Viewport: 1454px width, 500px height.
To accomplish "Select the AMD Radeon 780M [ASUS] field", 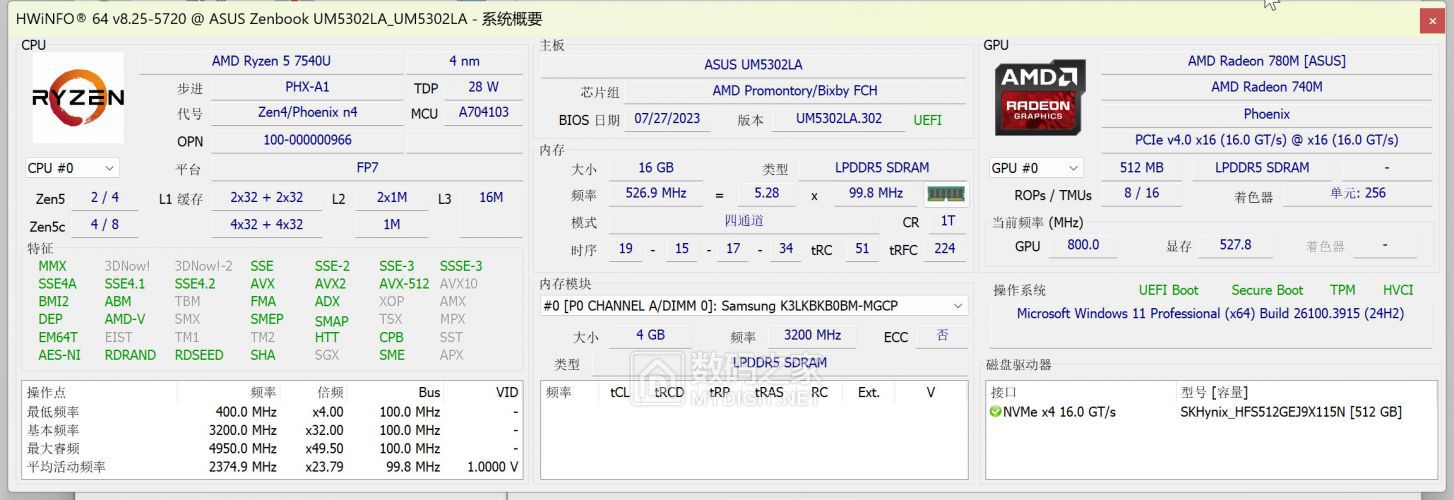I will 1266,61.
